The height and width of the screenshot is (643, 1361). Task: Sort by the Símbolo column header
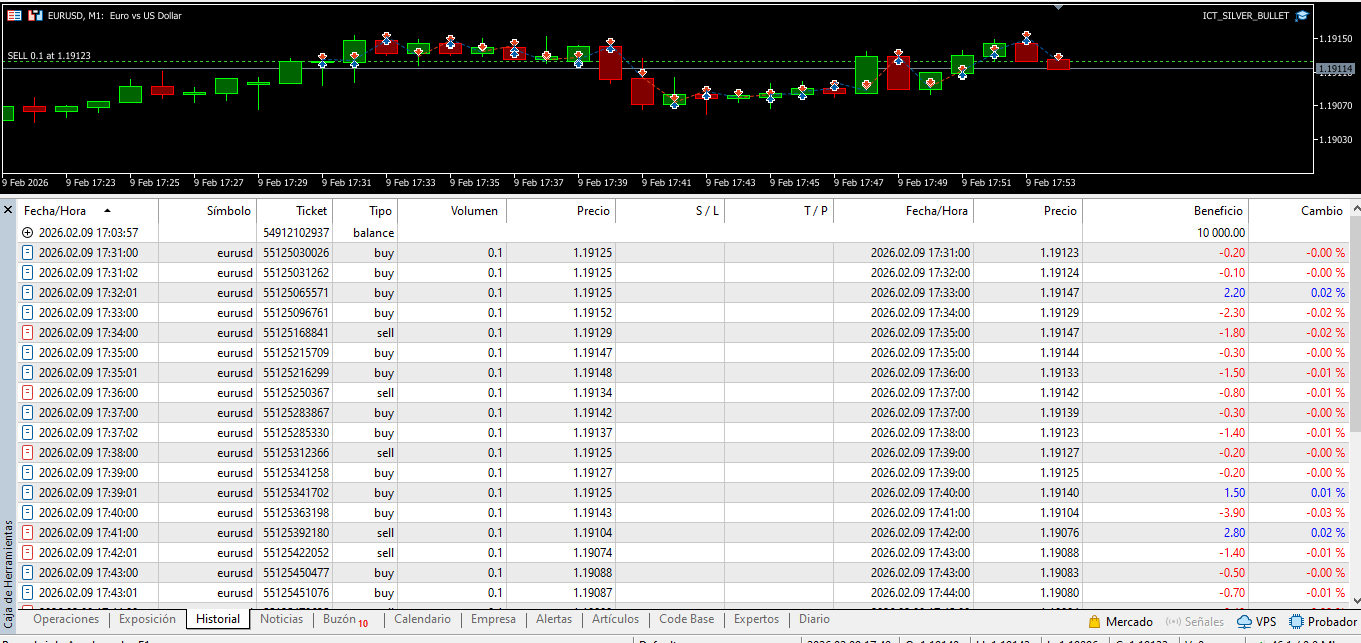click(228, 211)
